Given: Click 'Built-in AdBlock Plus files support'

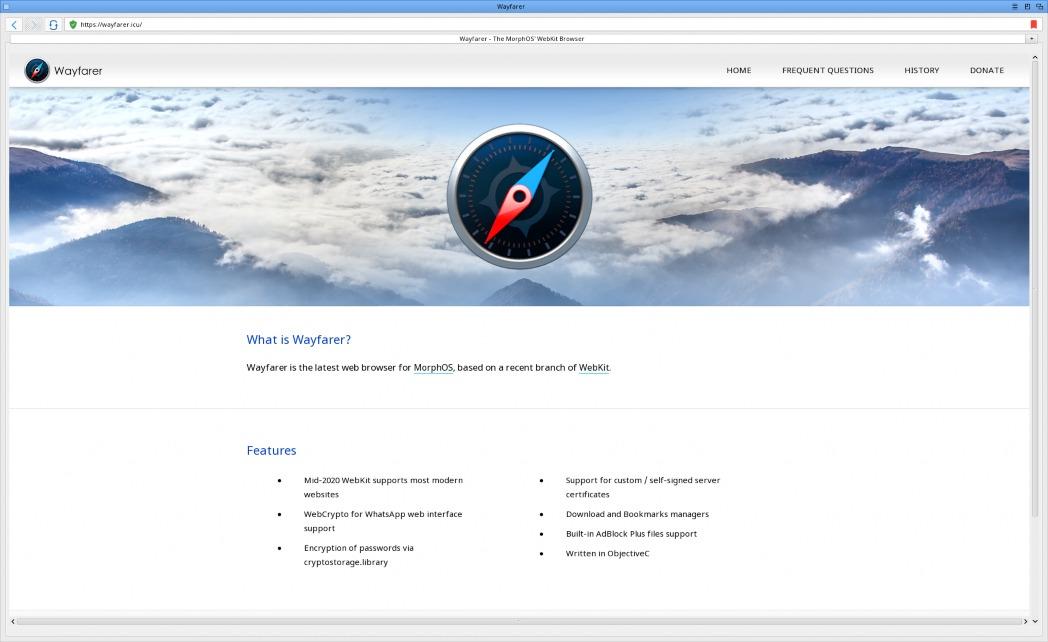Looking at the screenshot, I should tap(631, 534).
